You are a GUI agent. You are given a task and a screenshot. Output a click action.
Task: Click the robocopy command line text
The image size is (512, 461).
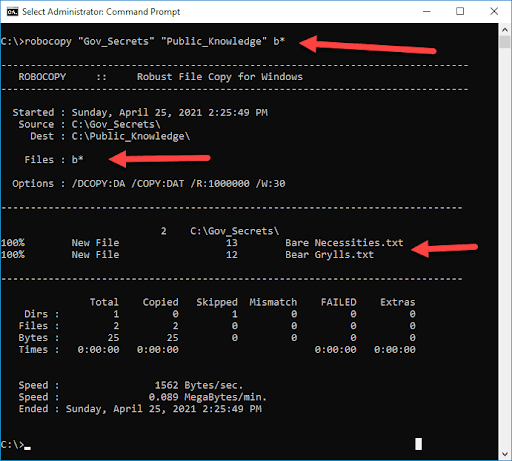pos(143,41)
